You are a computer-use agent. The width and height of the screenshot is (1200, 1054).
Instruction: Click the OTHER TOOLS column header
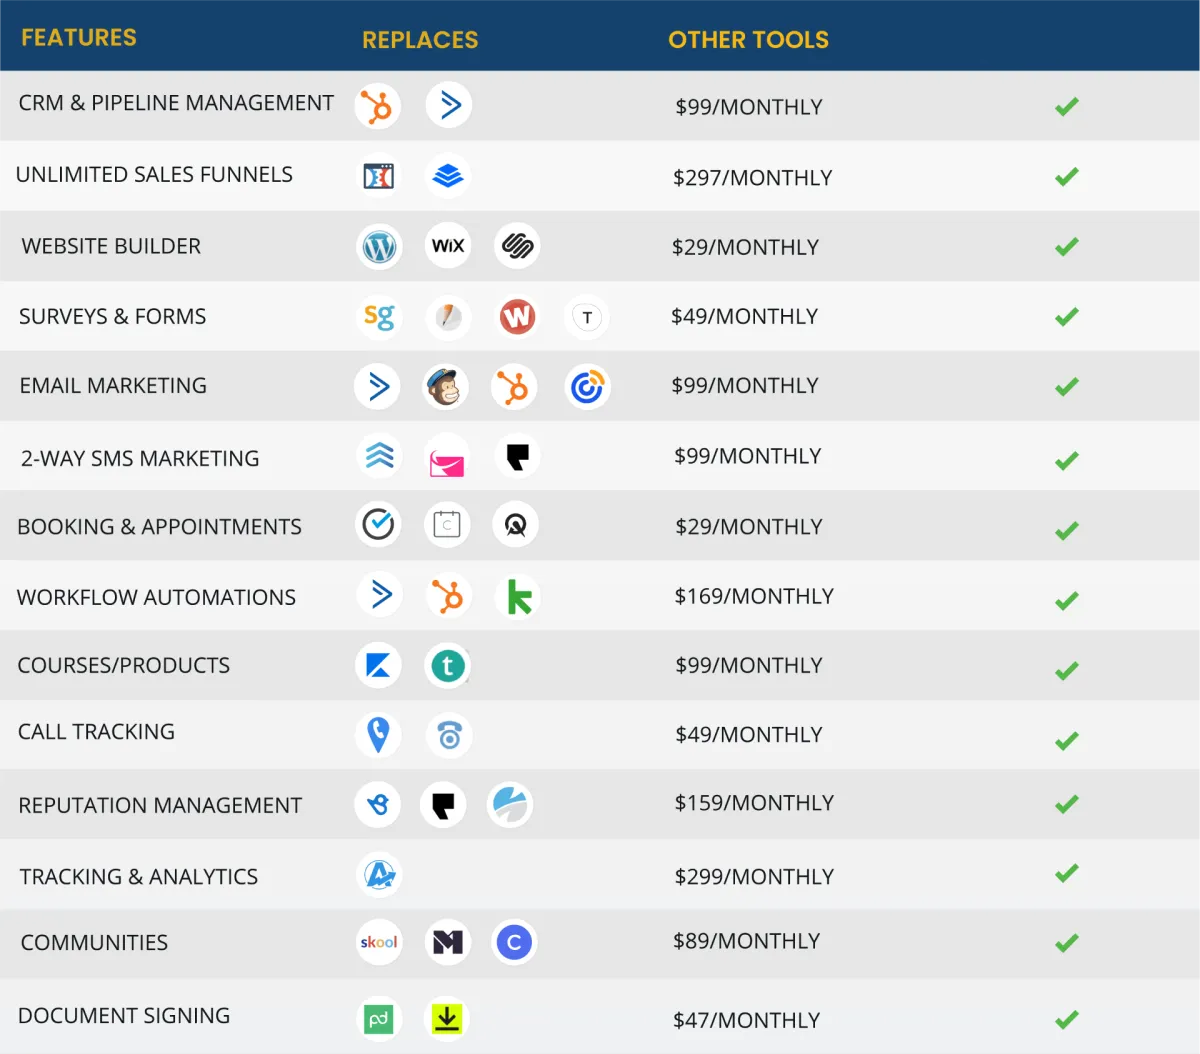[748, 40]
